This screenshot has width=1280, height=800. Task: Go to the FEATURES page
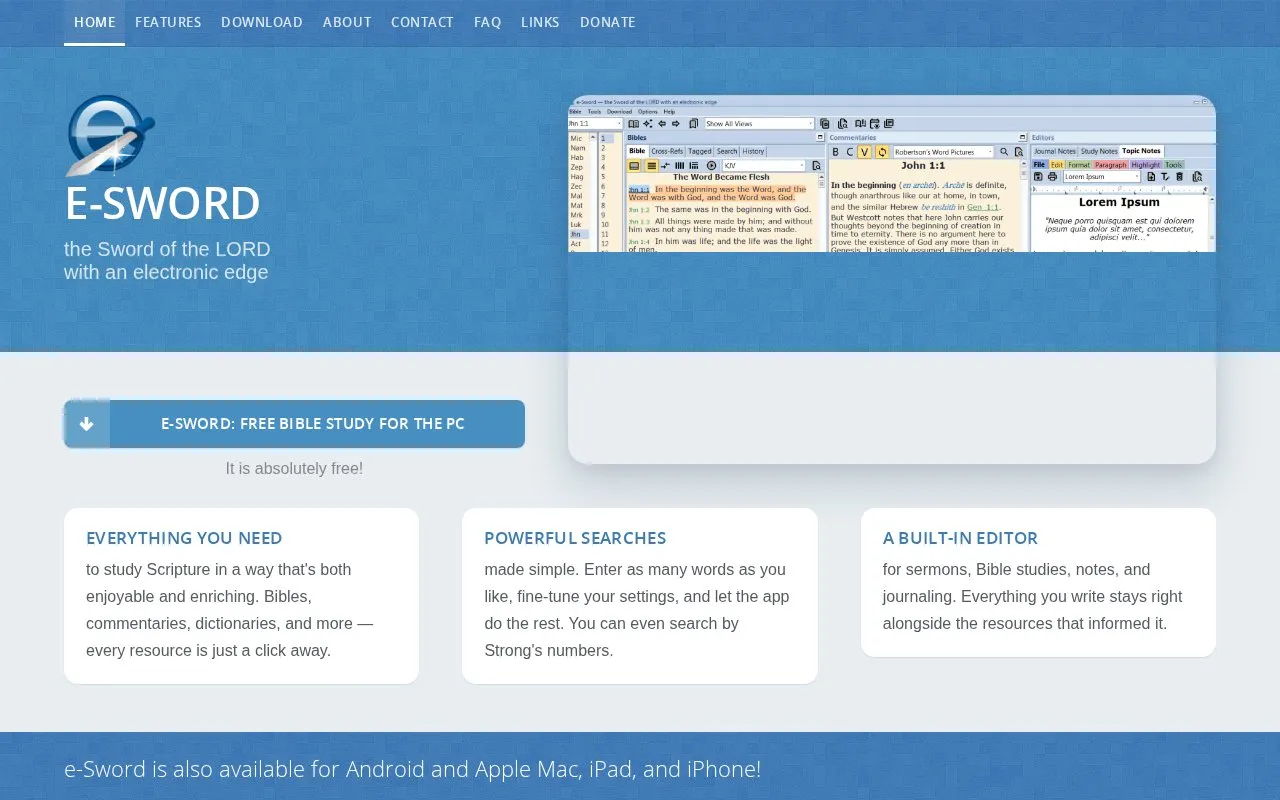point(168,22)
